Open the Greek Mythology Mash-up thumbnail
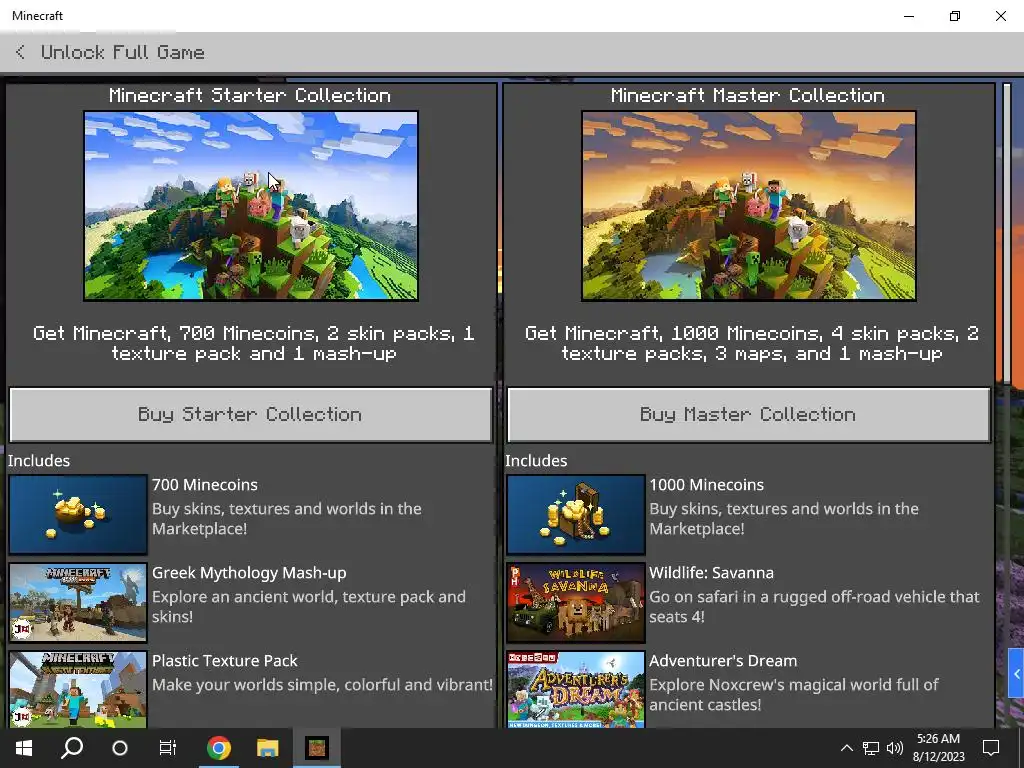1024x768 pixels. (x=78, y=603)
